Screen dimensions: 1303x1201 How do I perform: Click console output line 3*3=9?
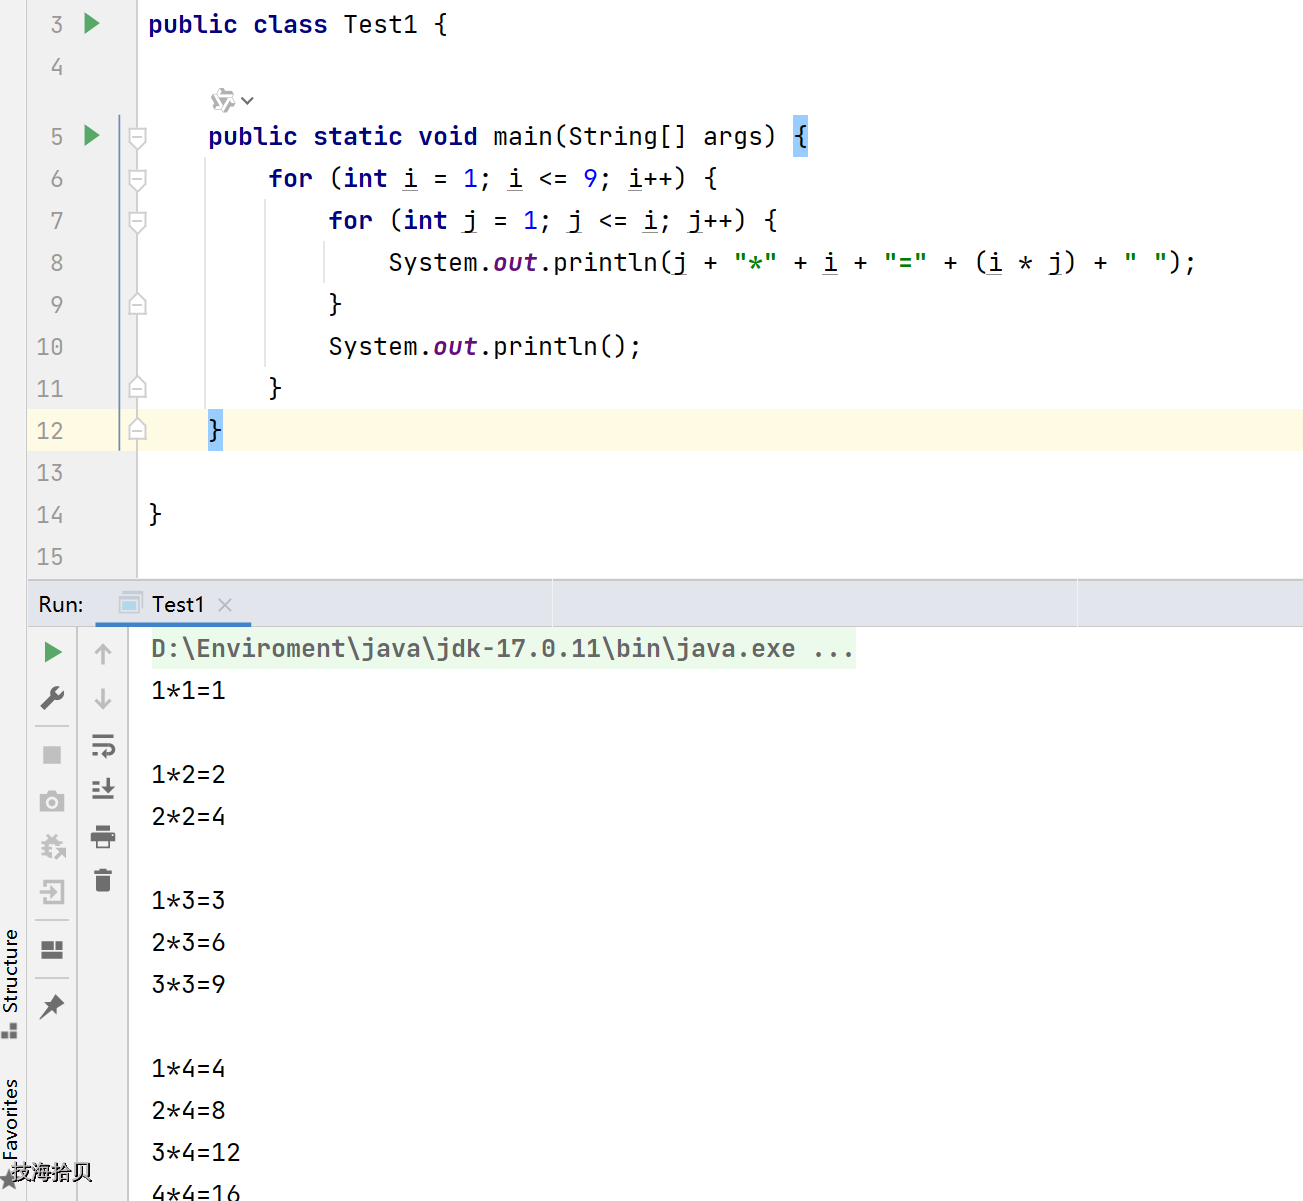[x=189, y=984]
